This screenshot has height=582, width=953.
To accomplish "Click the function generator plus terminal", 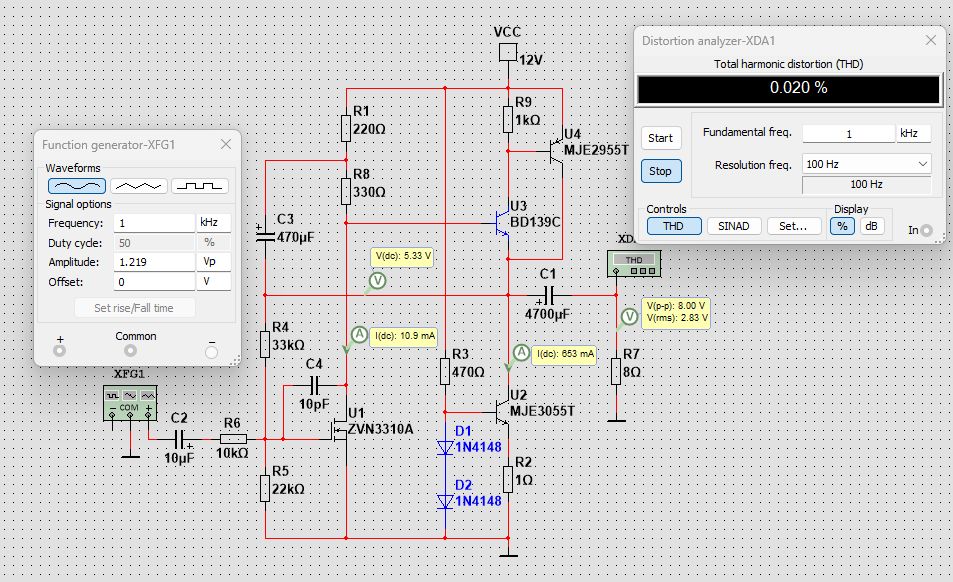I will pyautogui.click(x=60, y=351).
